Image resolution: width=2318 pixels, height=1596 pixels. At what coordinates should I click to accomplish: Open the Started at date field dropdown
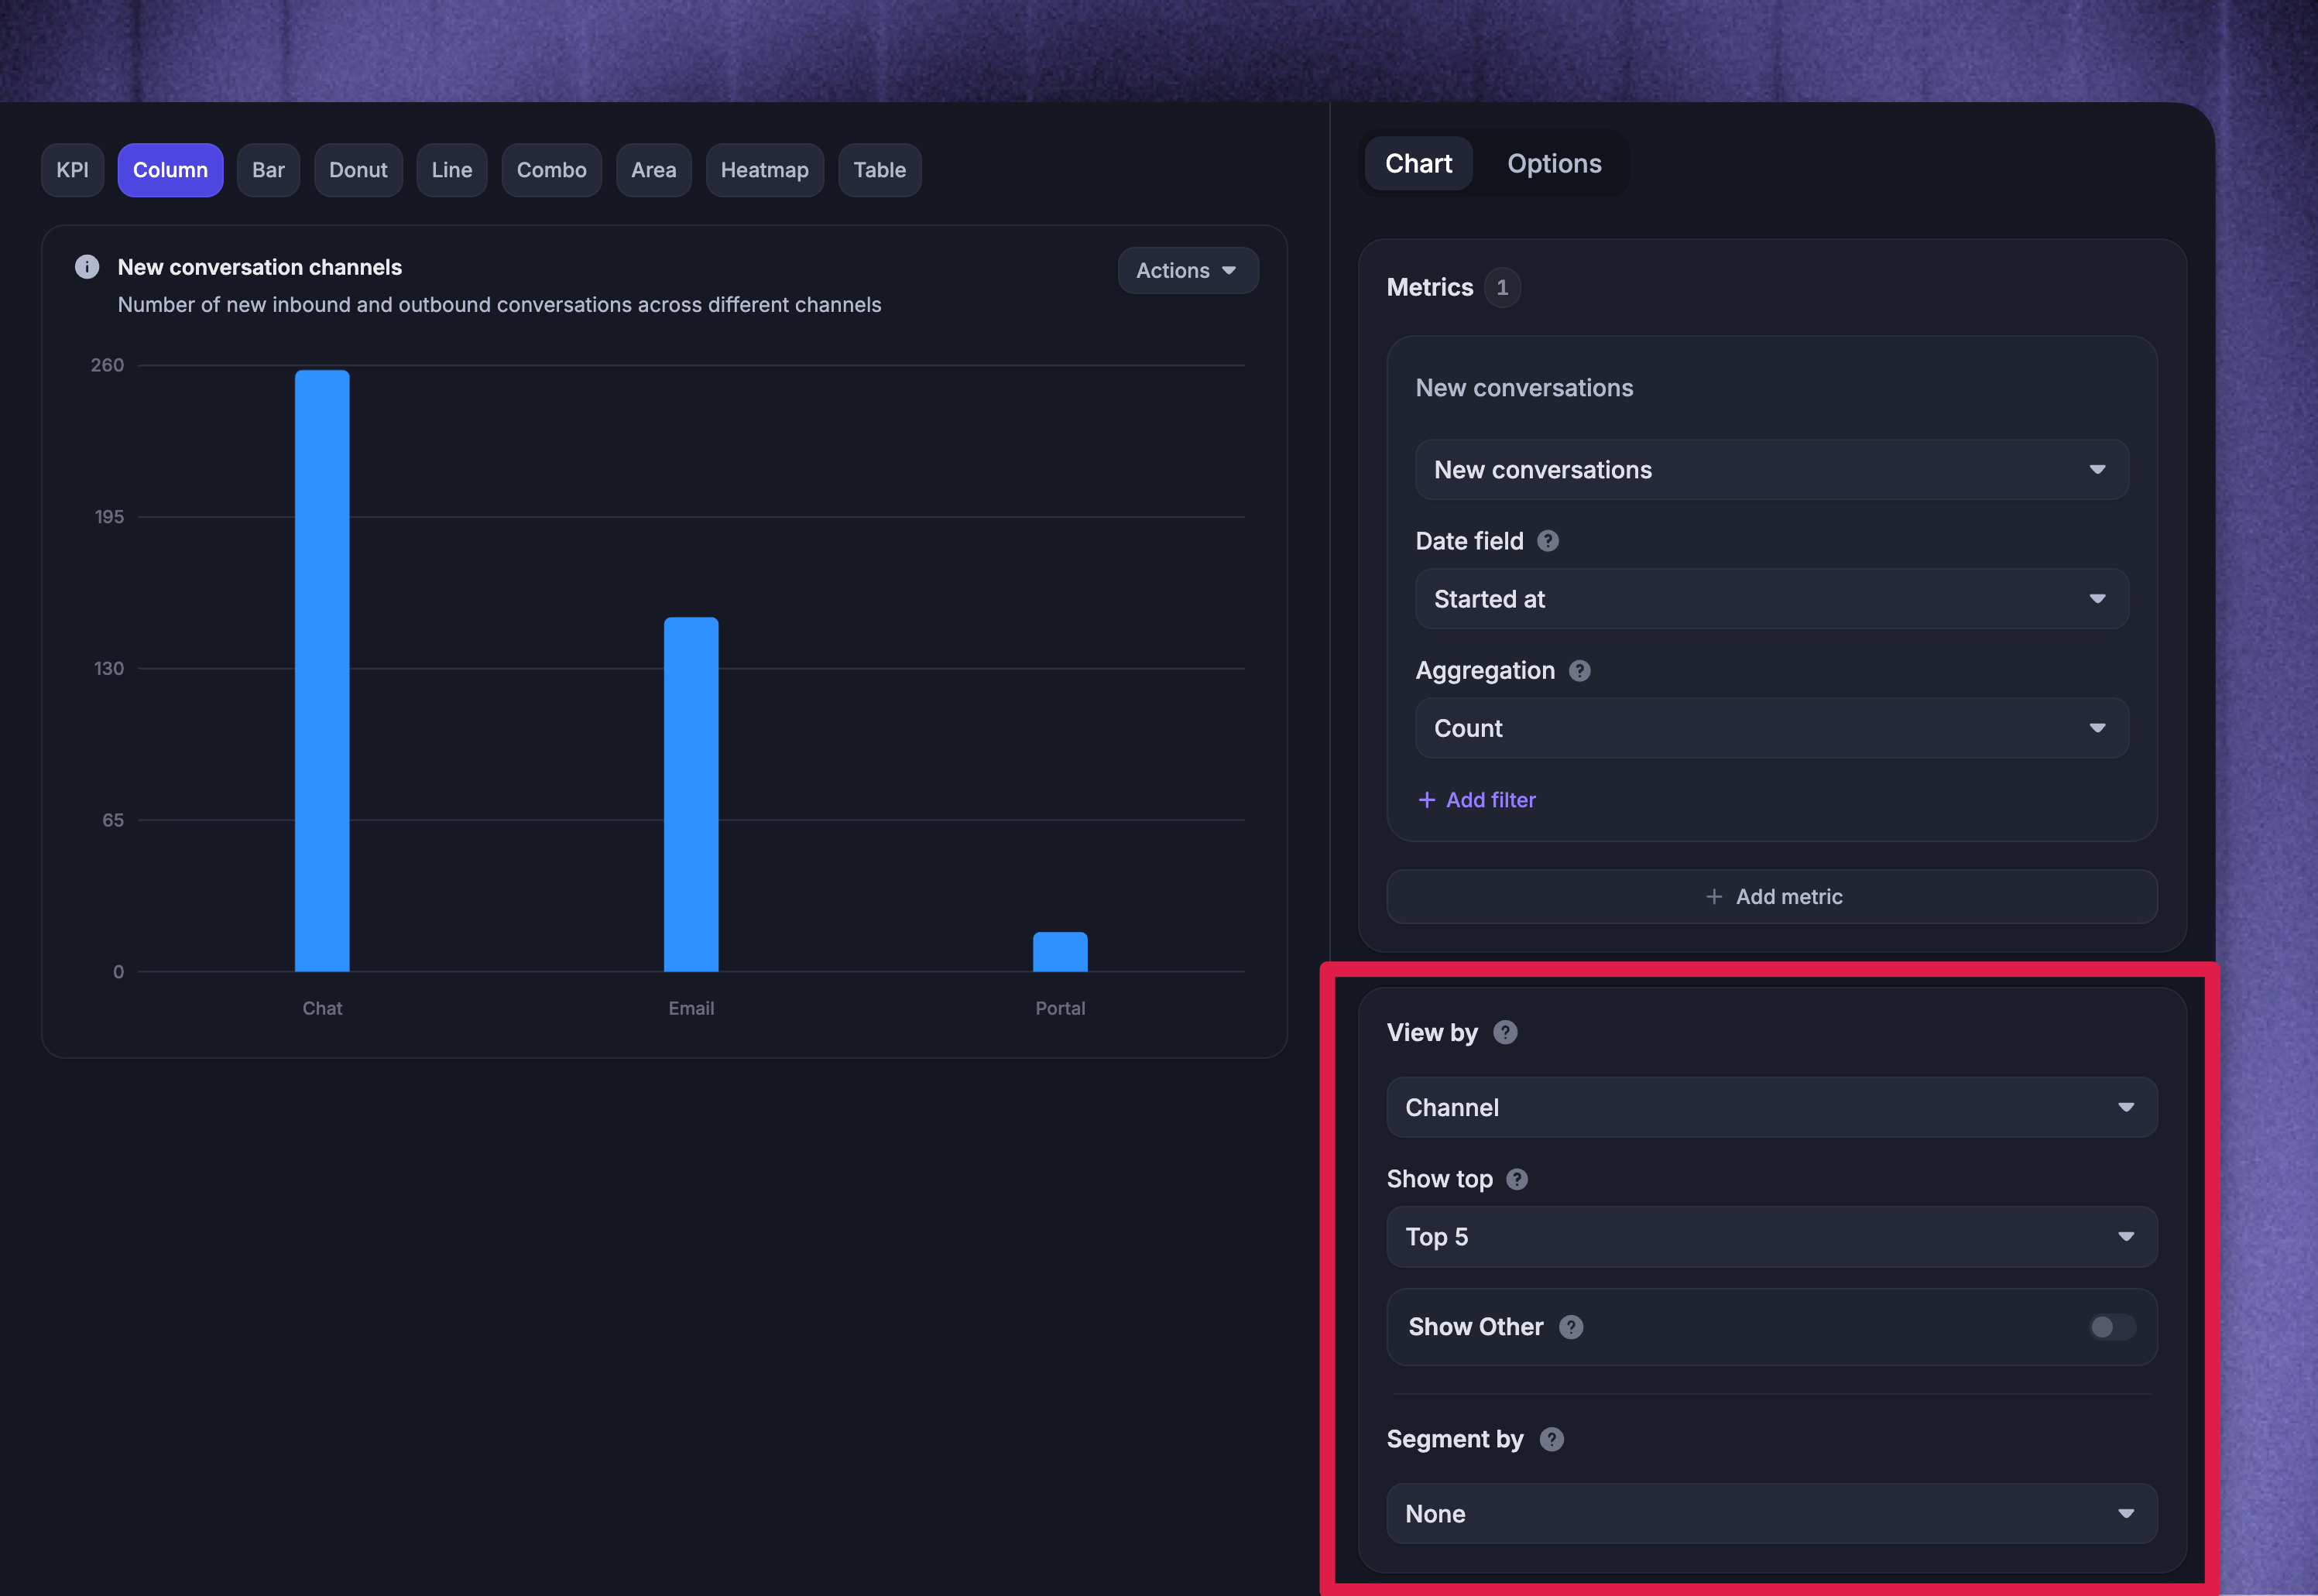click(1772, 599)
